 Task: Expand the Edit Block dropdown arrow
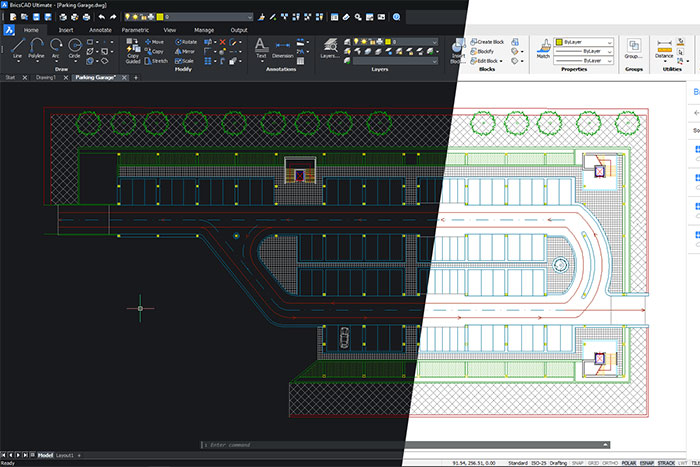(x=501, y=61)
